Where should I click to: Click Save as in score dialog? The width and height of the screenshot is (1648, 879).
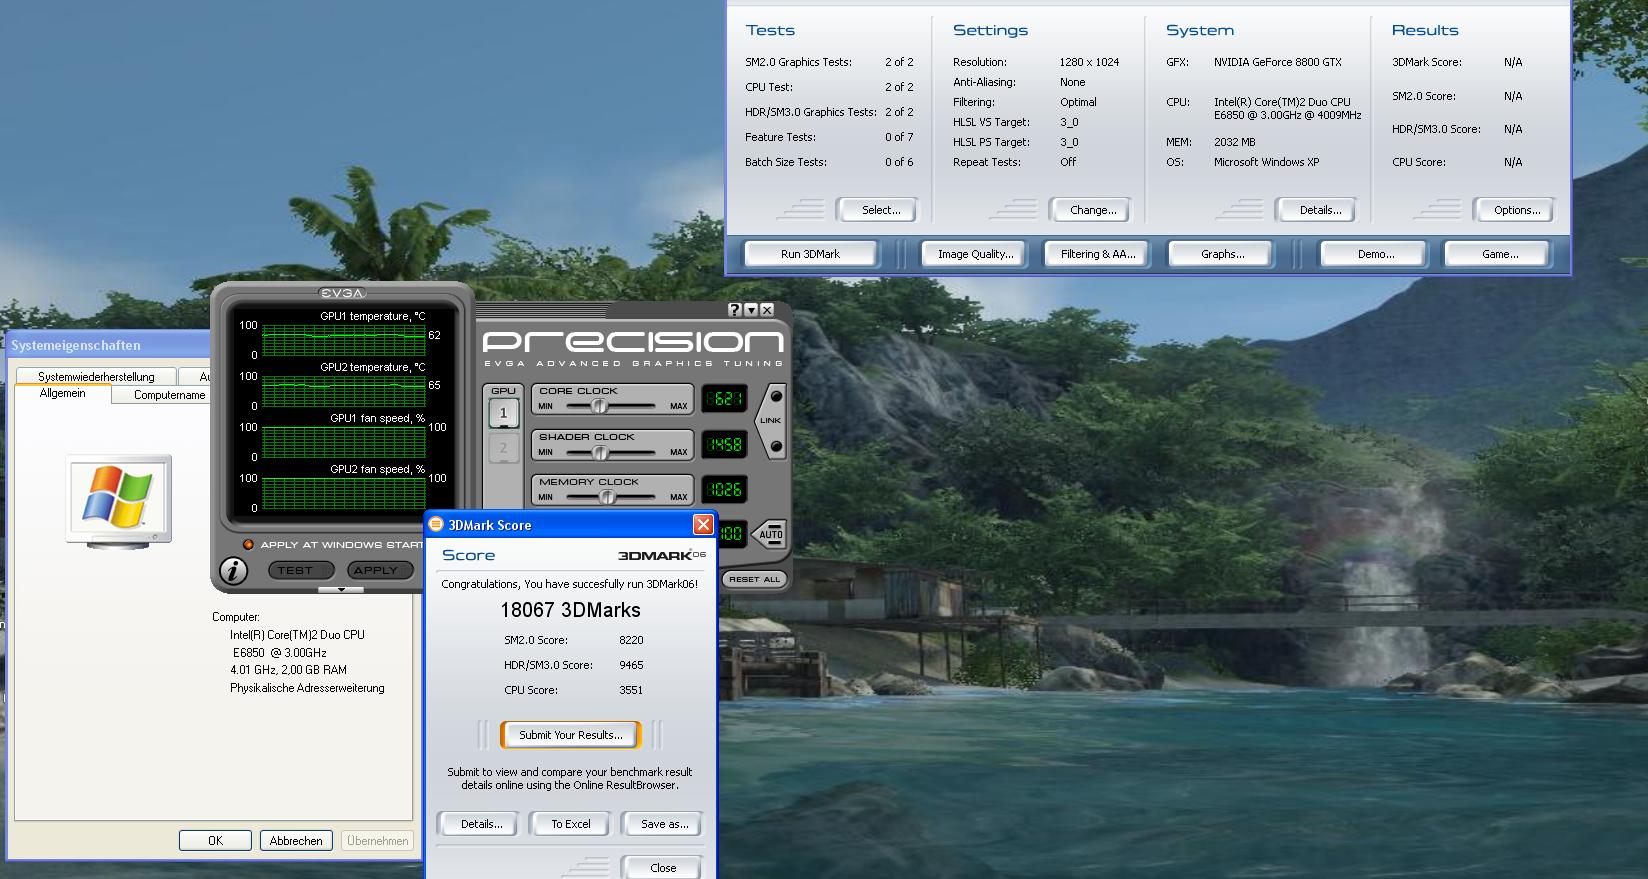point(664,824)
